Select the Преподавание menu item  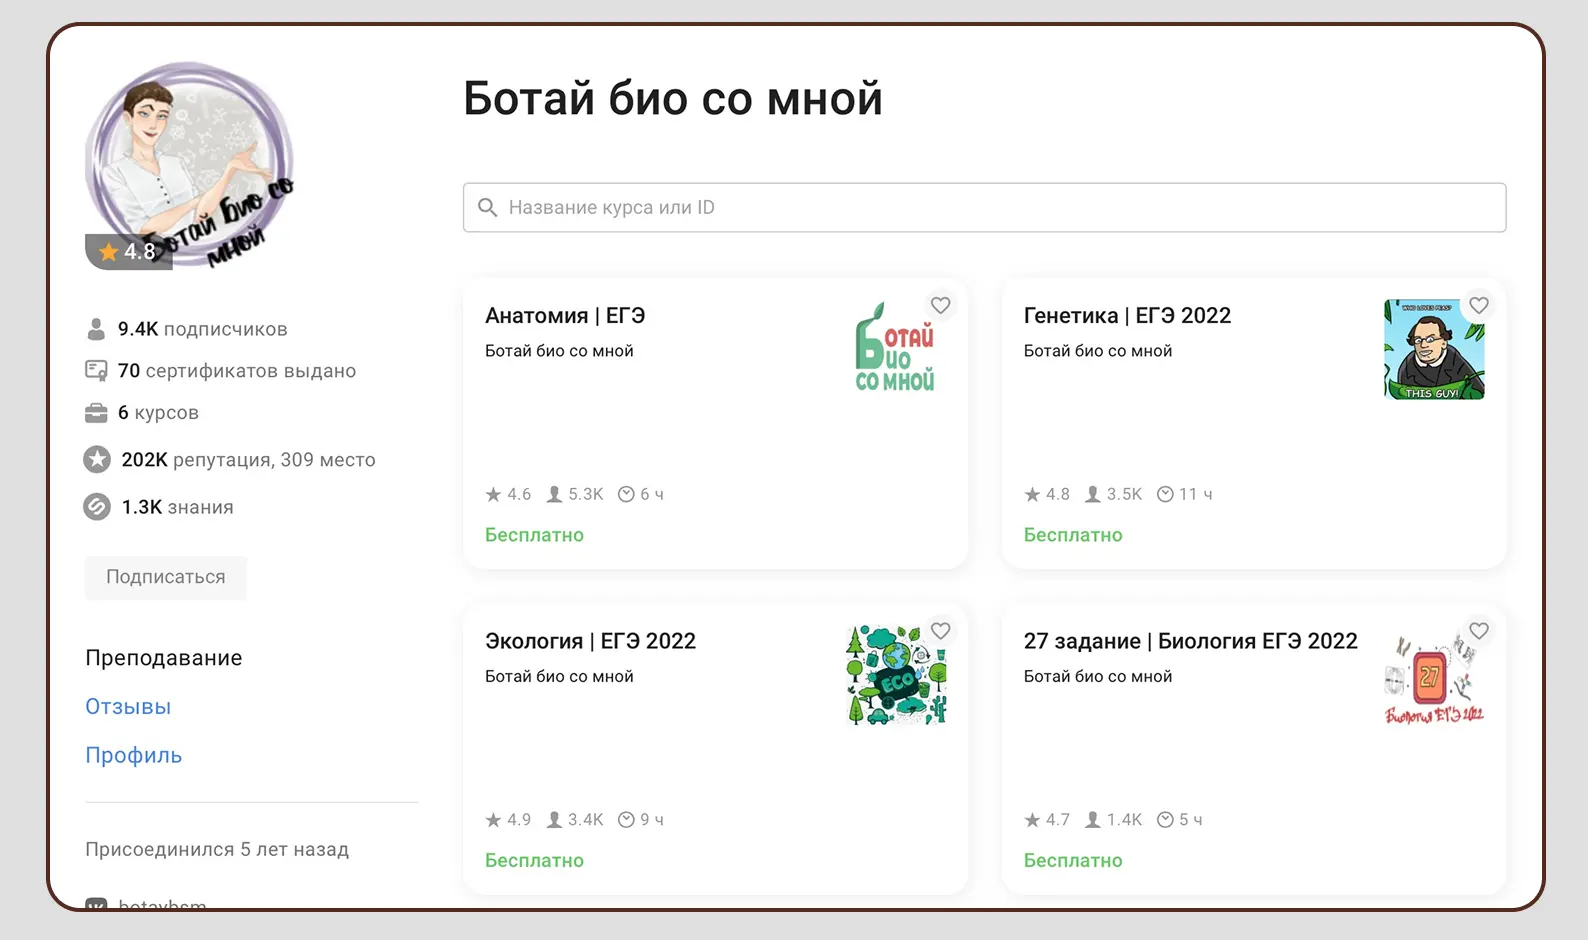pyautogui.click(x=163, y=658)
